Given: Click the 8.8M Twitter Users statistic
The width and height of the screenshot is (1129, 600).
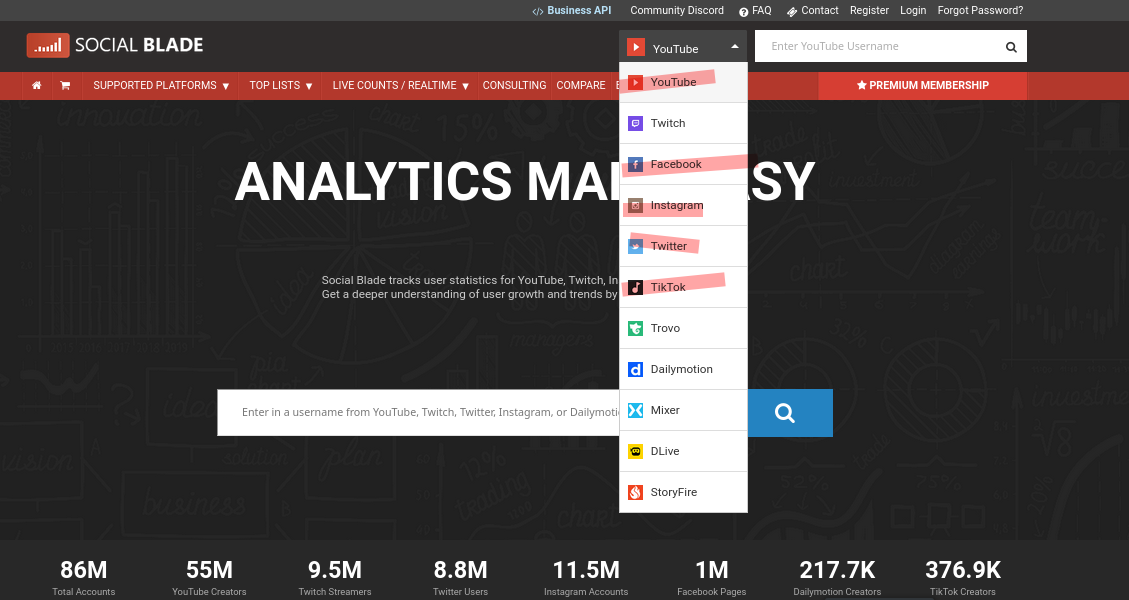Looking at the screenshot, I should (x=460, y=578).
